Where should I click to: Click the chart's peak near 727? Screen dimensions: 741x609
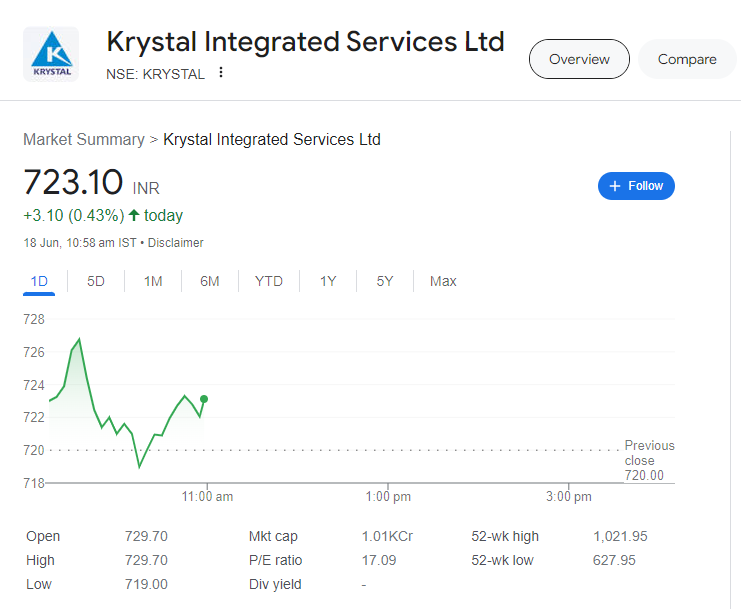pos(79,339)
